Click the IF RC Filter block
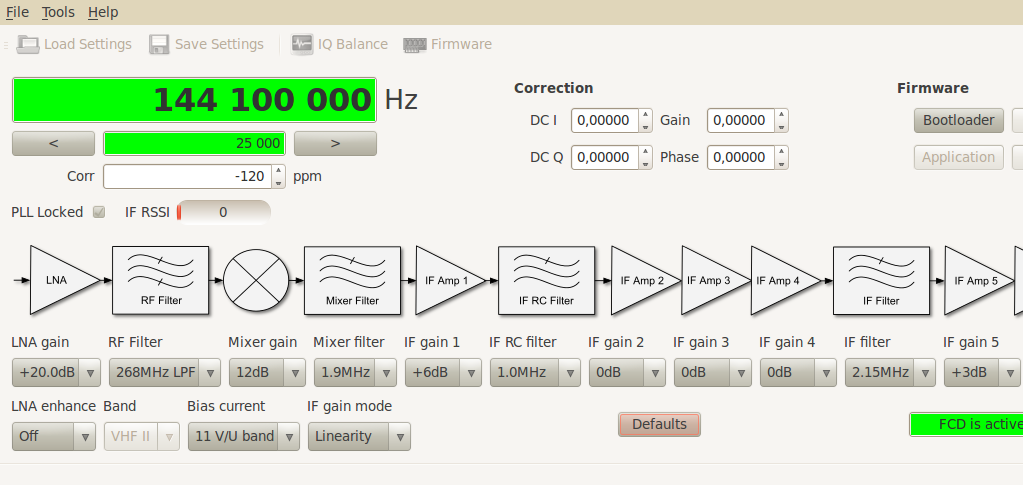This screenshot has height=485, width=1023. click(546, 280)
